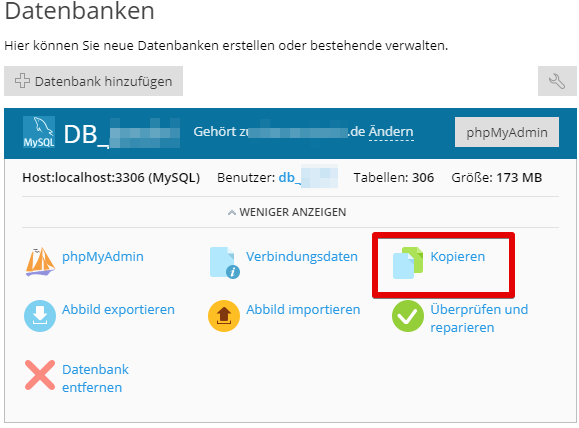The height and width of the screenshot is (428, 579).
Task: Click the Ändern link in header
Action: [x=391, y=132]
